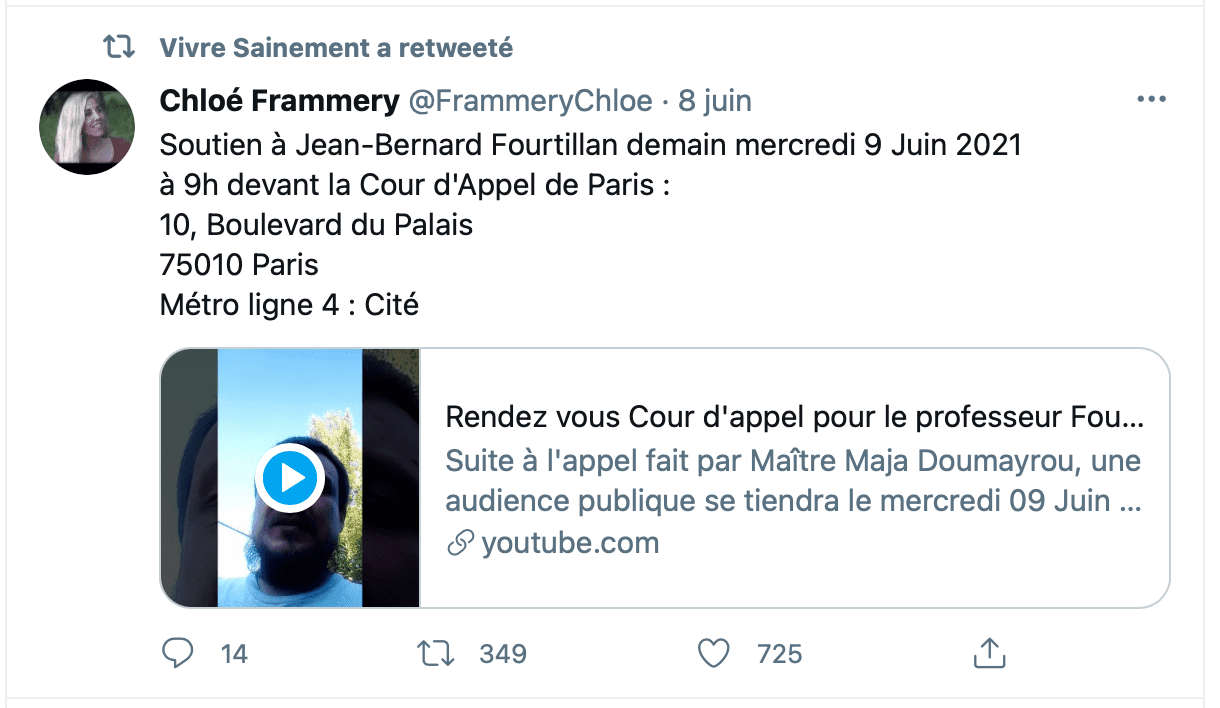The height and width of the screenshot is (708, 1220).
Task: Play the embedded YouTube video
Action: coord(289,479)
